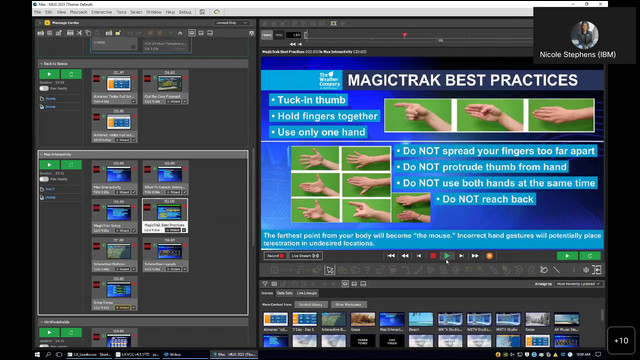
Task: Play the Max Interactivity playlist
Action: 49,165
